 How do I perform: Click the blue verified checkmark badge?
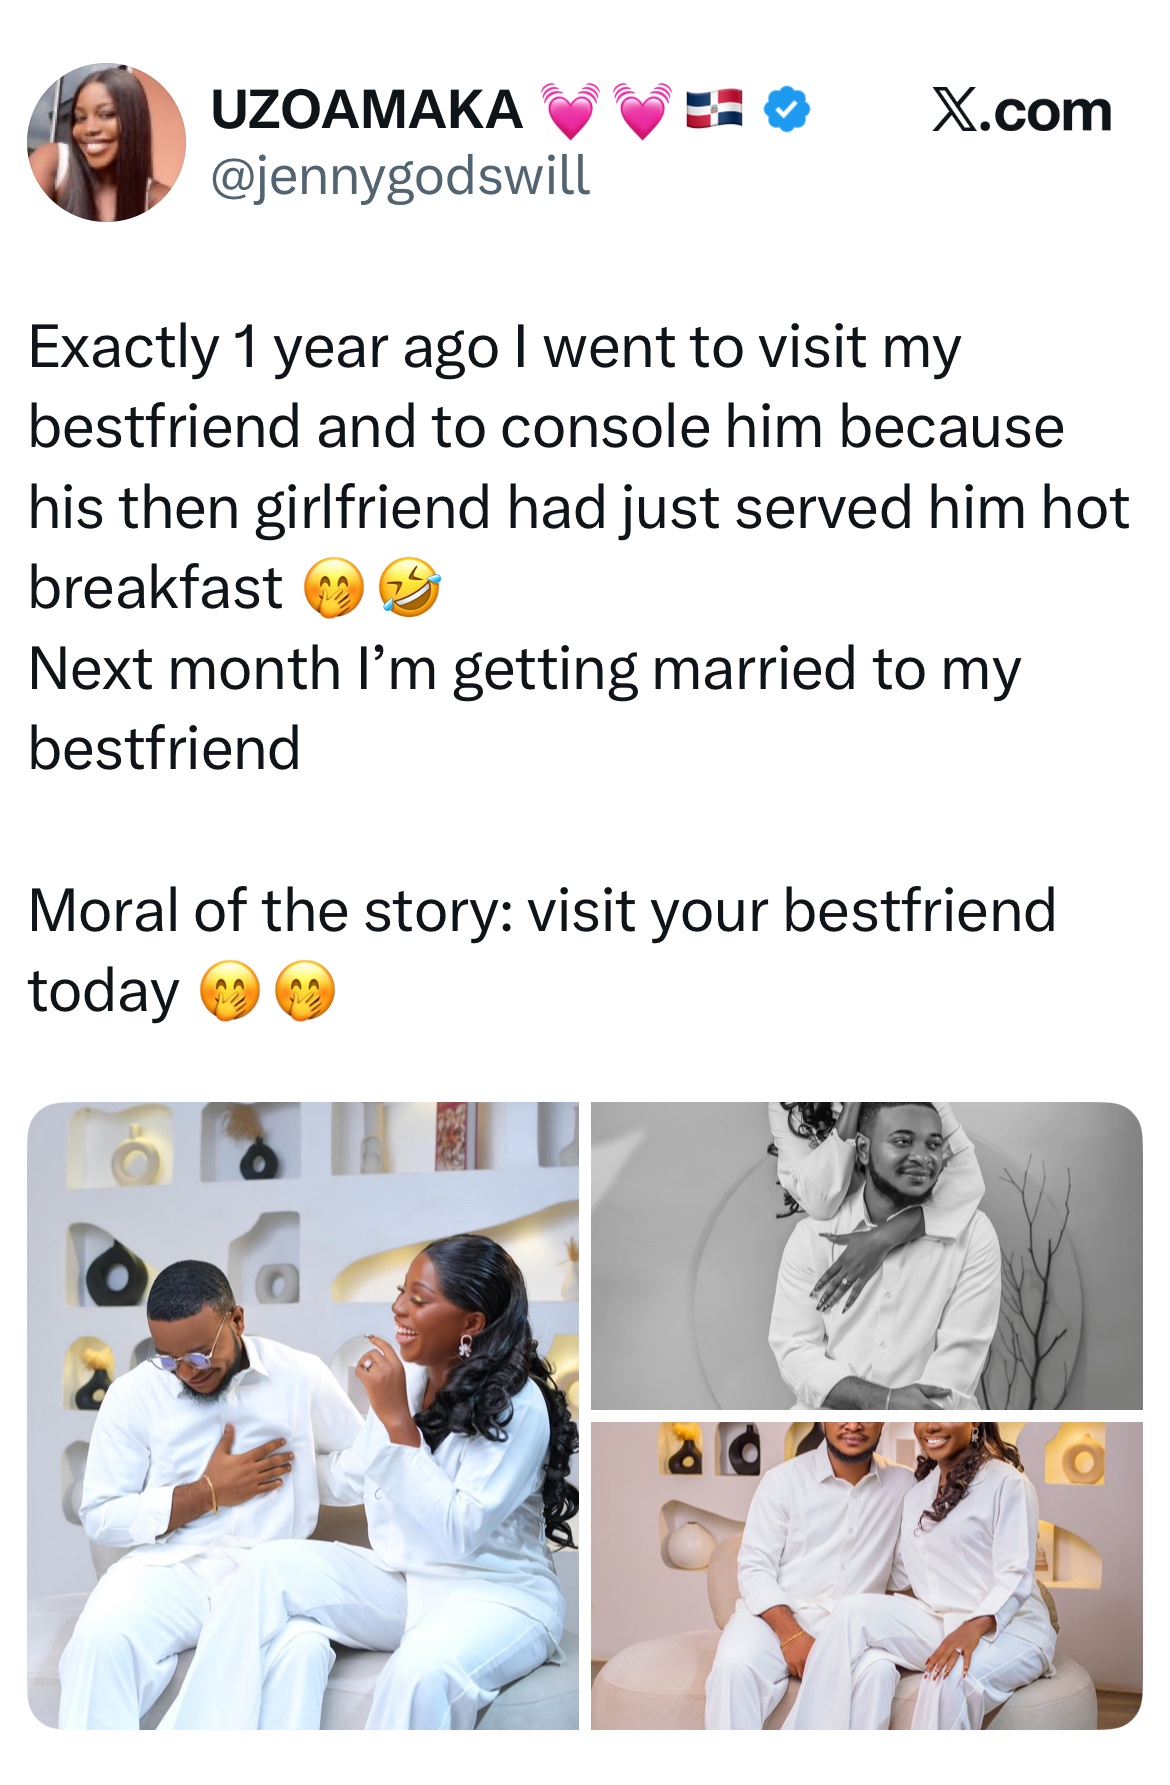[x=787, y=109]
